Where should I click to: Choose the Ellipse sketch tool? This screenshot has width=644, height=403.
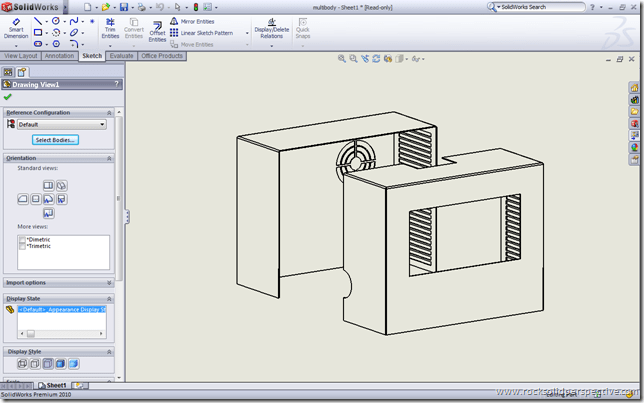coord(74,32)
